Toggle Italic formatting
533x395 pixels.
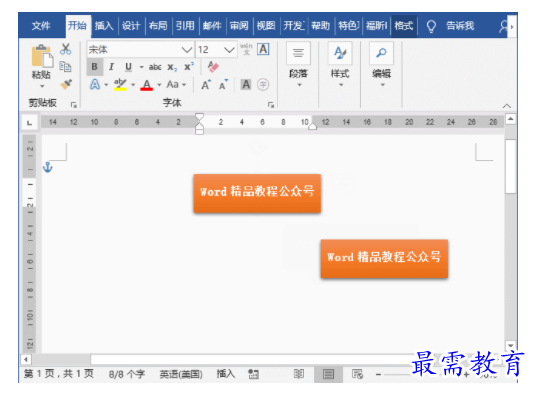click(x=111, y=67)
